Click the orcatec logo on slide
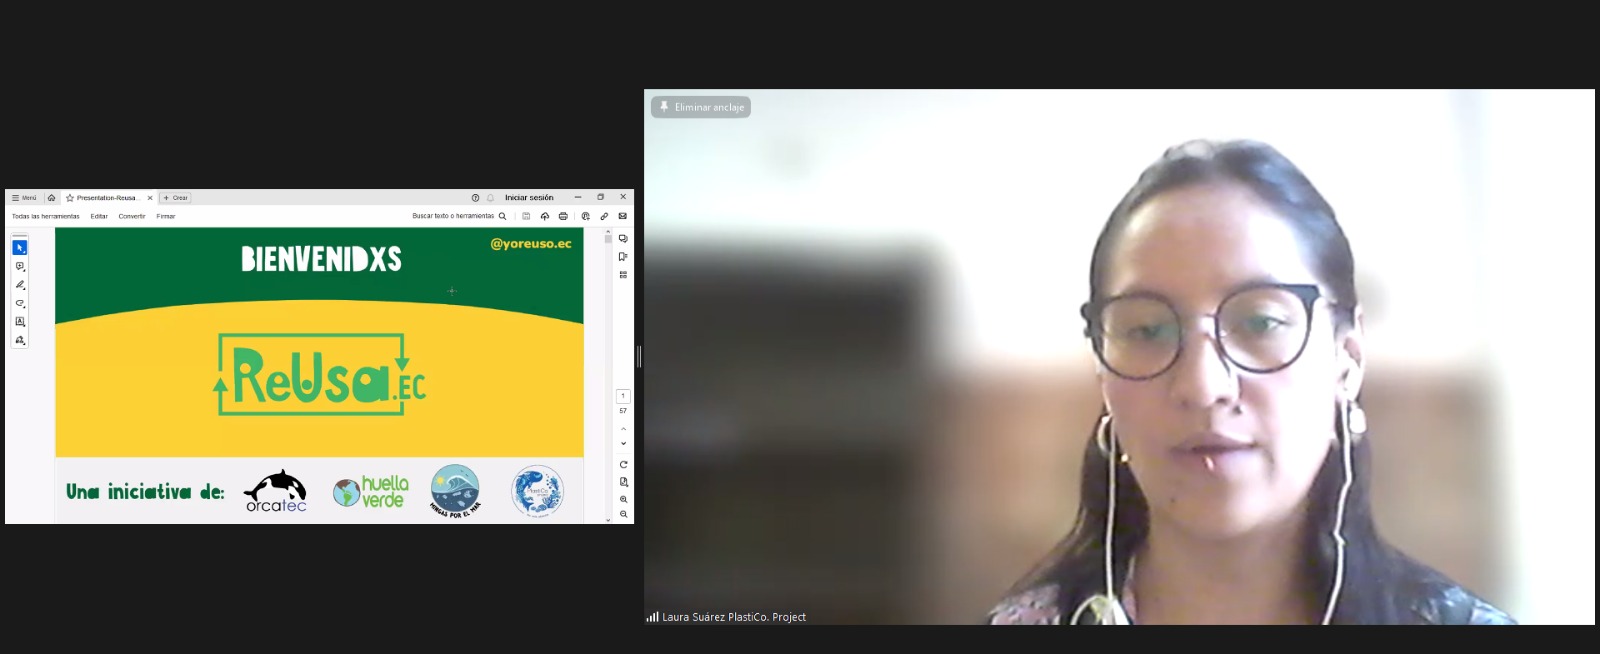 [x=276, y=491]
